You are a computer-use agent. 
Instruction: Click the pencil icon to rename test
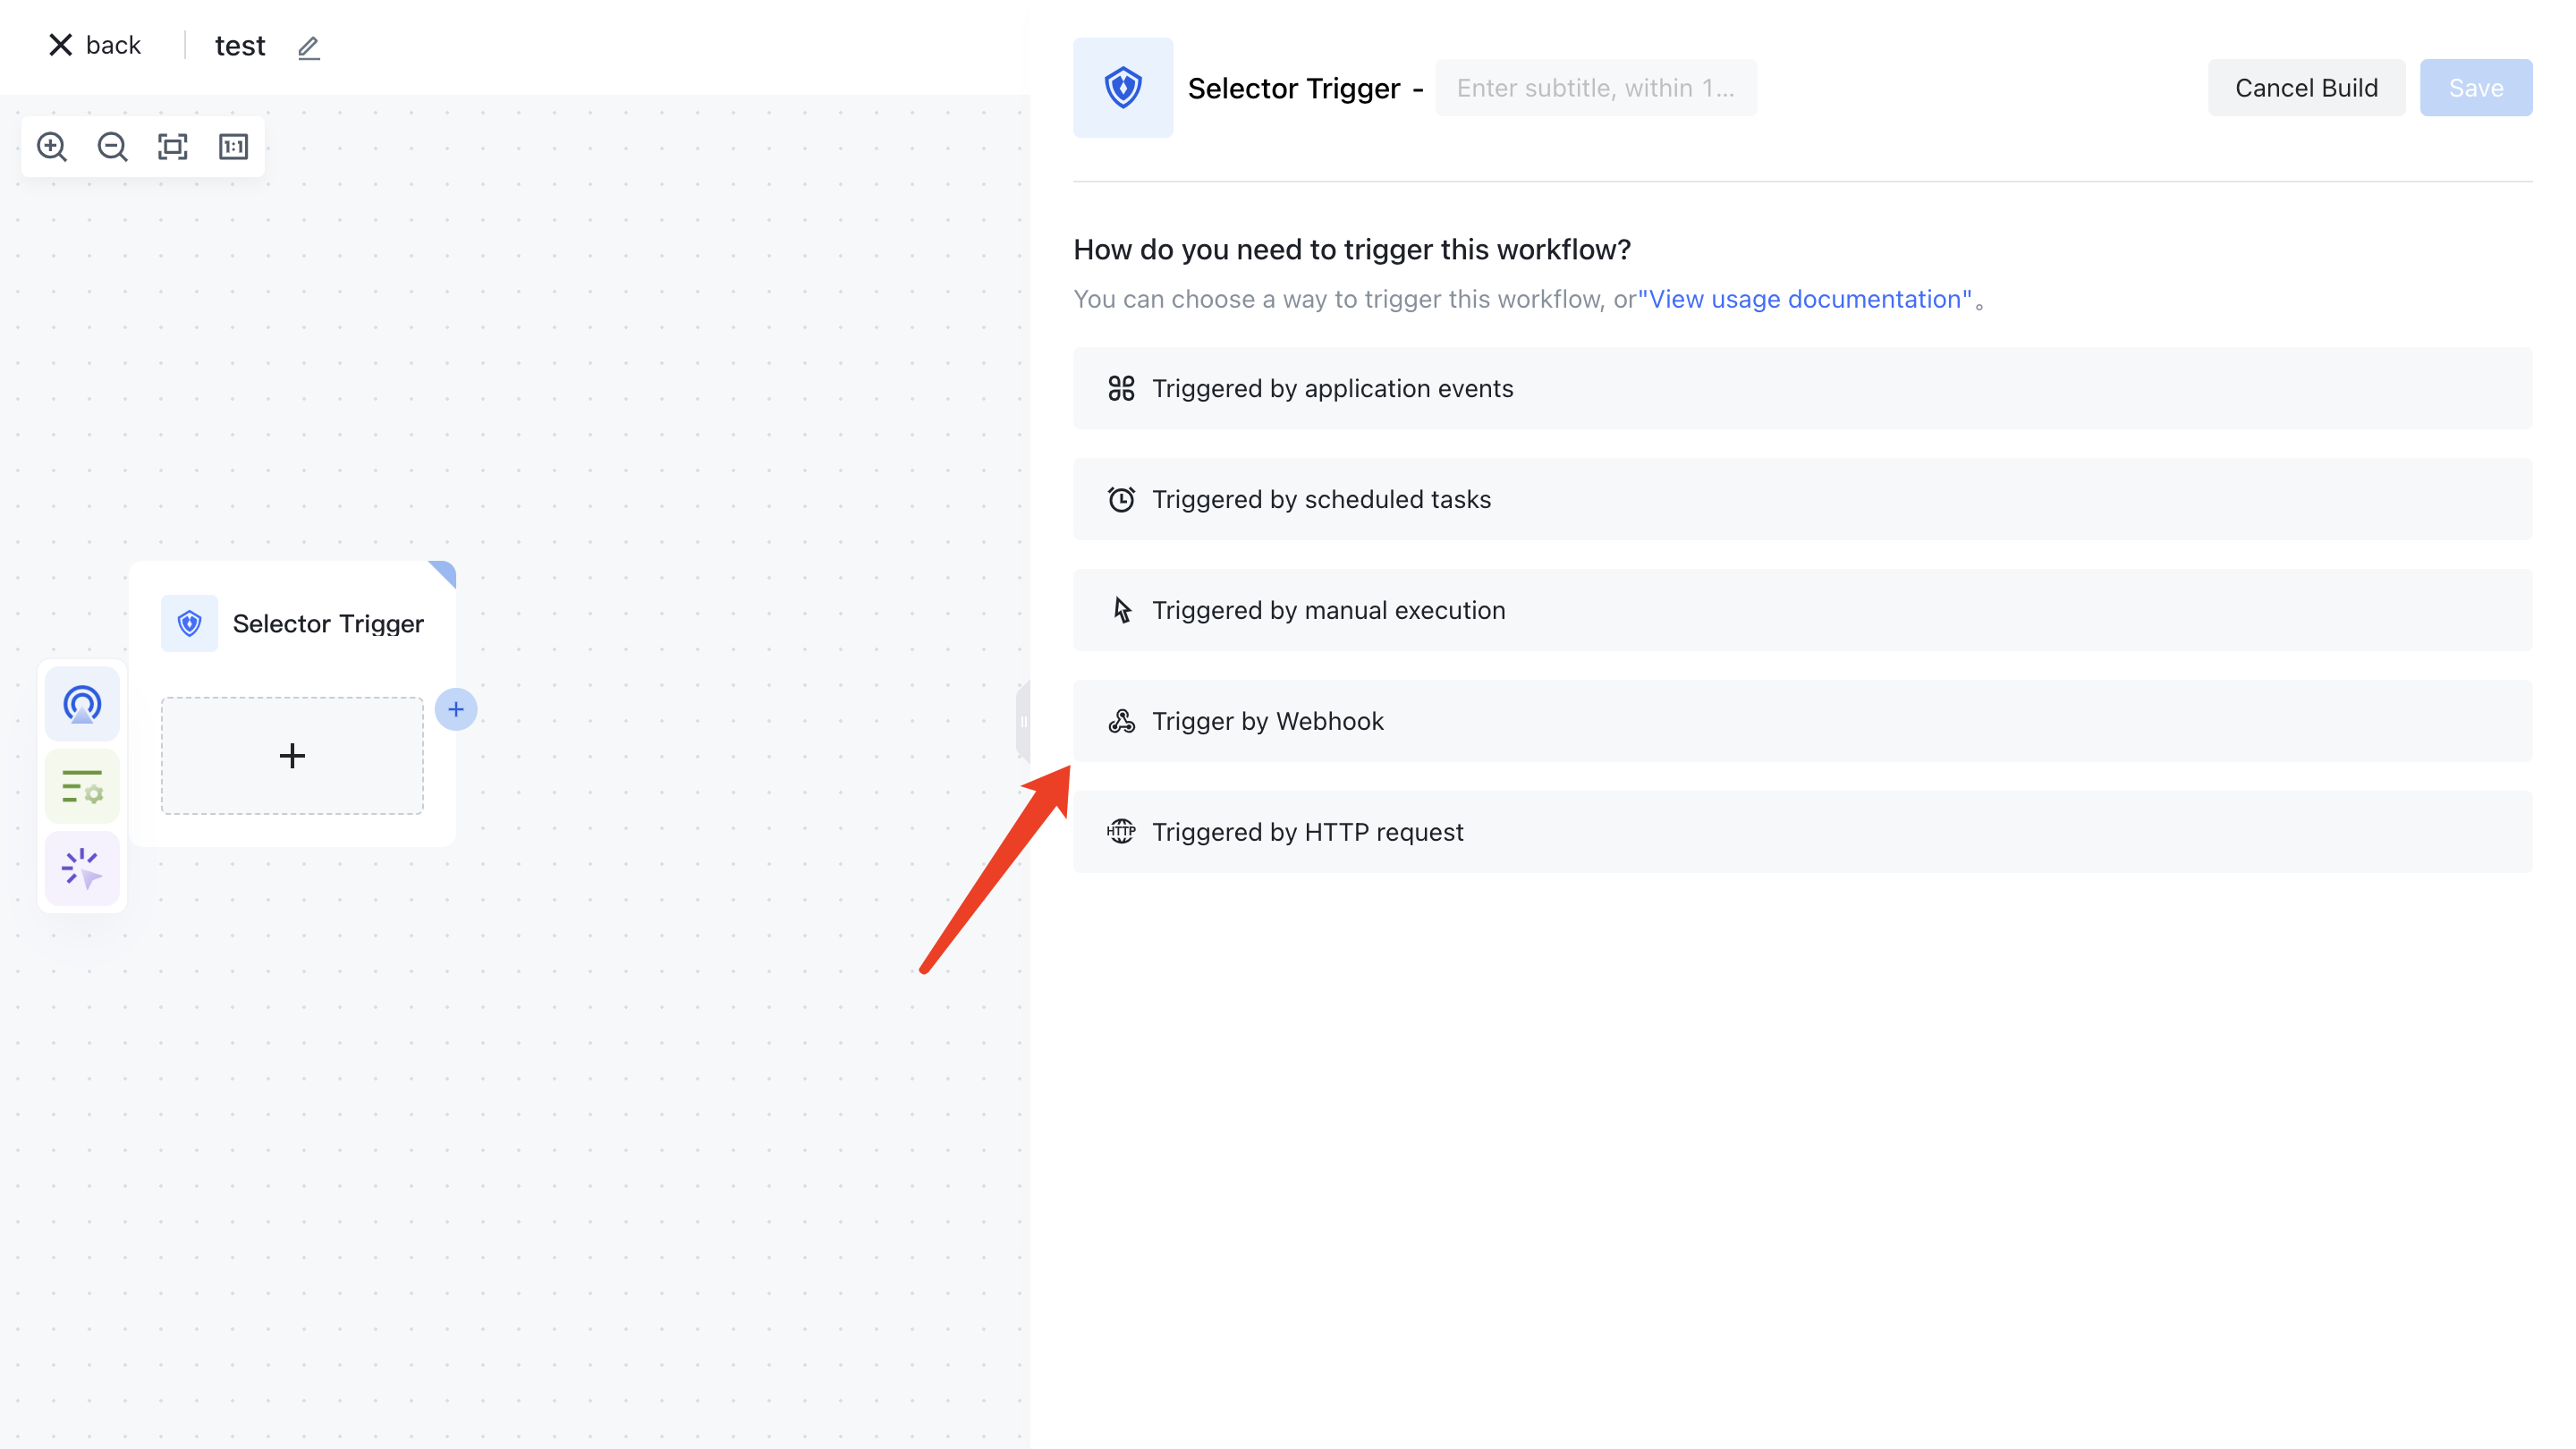point(309,47)
